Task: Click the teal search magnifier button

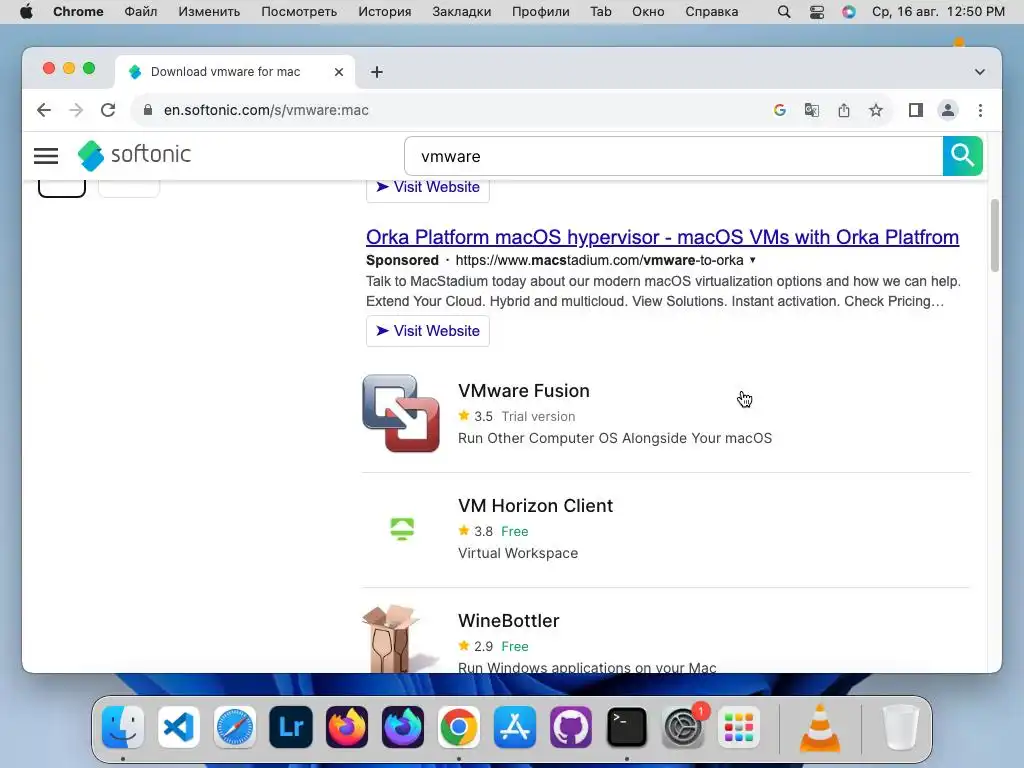Action: pos(962,156)
